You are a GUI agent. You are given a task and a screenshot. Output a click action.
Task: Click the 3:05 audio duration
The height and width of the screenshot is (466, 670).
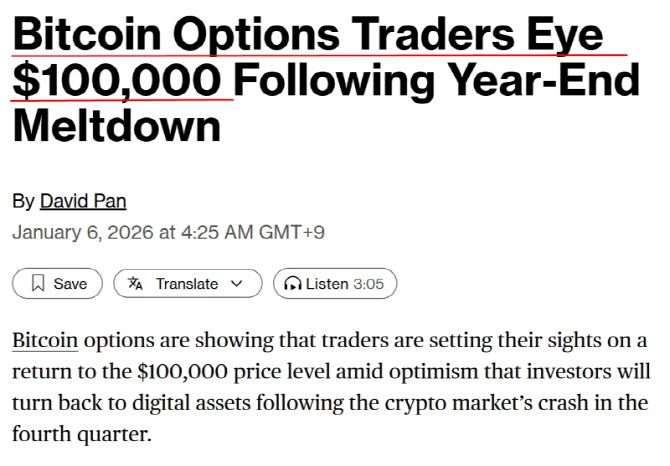click(x=368, y=284)
